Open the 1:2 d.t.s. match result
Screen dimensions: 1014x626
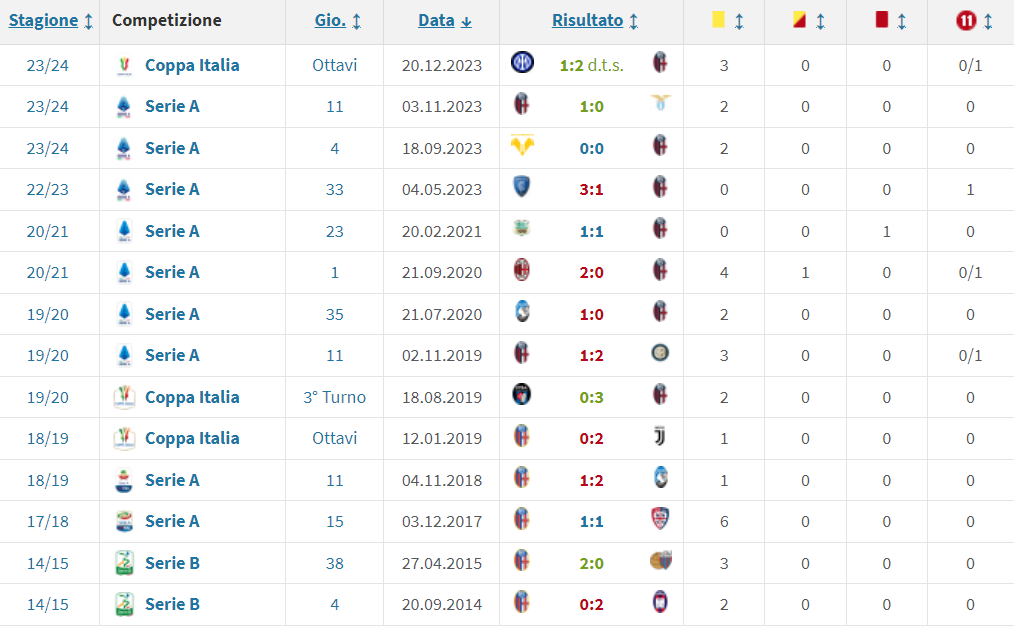tap(591, 65)
